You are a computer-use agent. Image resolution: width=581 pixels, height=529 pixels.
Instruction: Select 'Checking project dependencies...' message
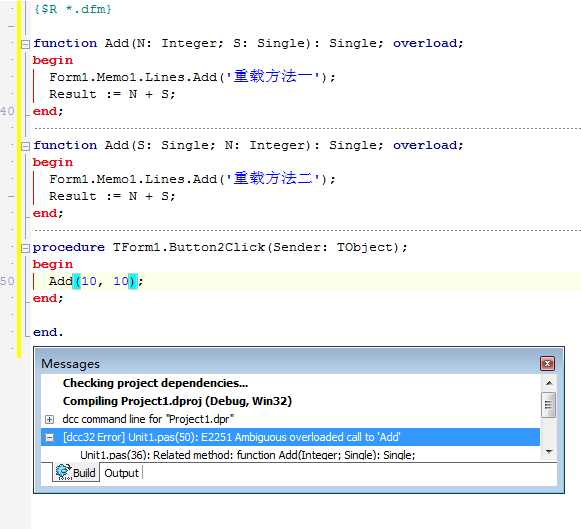coord(155,383)
